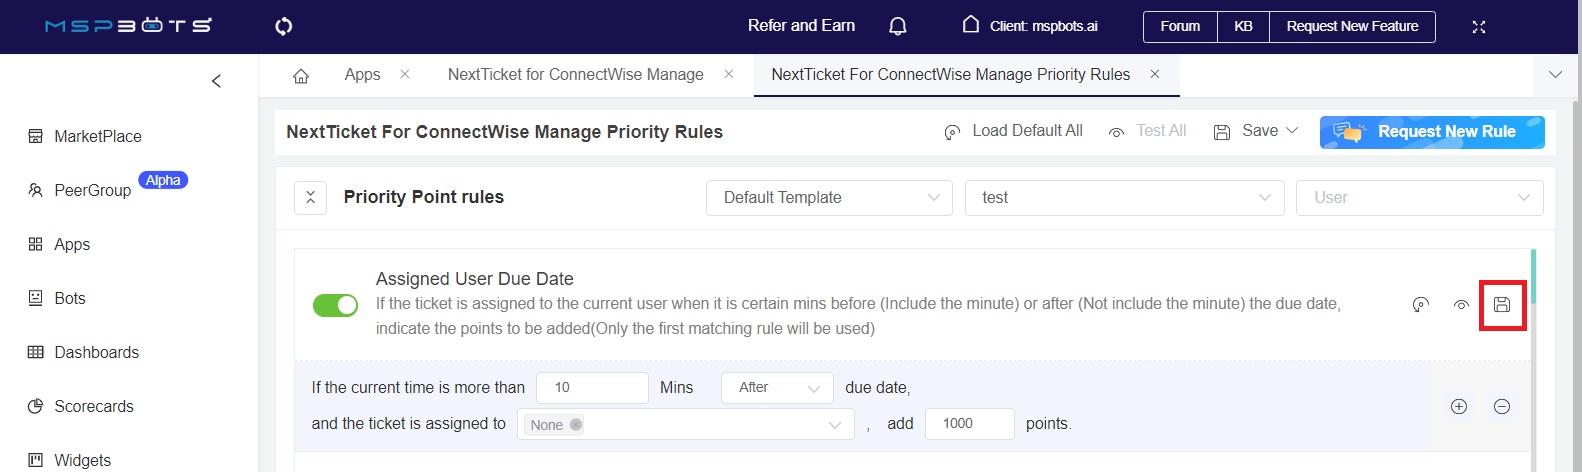Collapse the left sidebar navigation
The width and height of the screenshot is (1582, 472).
(x=216, y=81)
